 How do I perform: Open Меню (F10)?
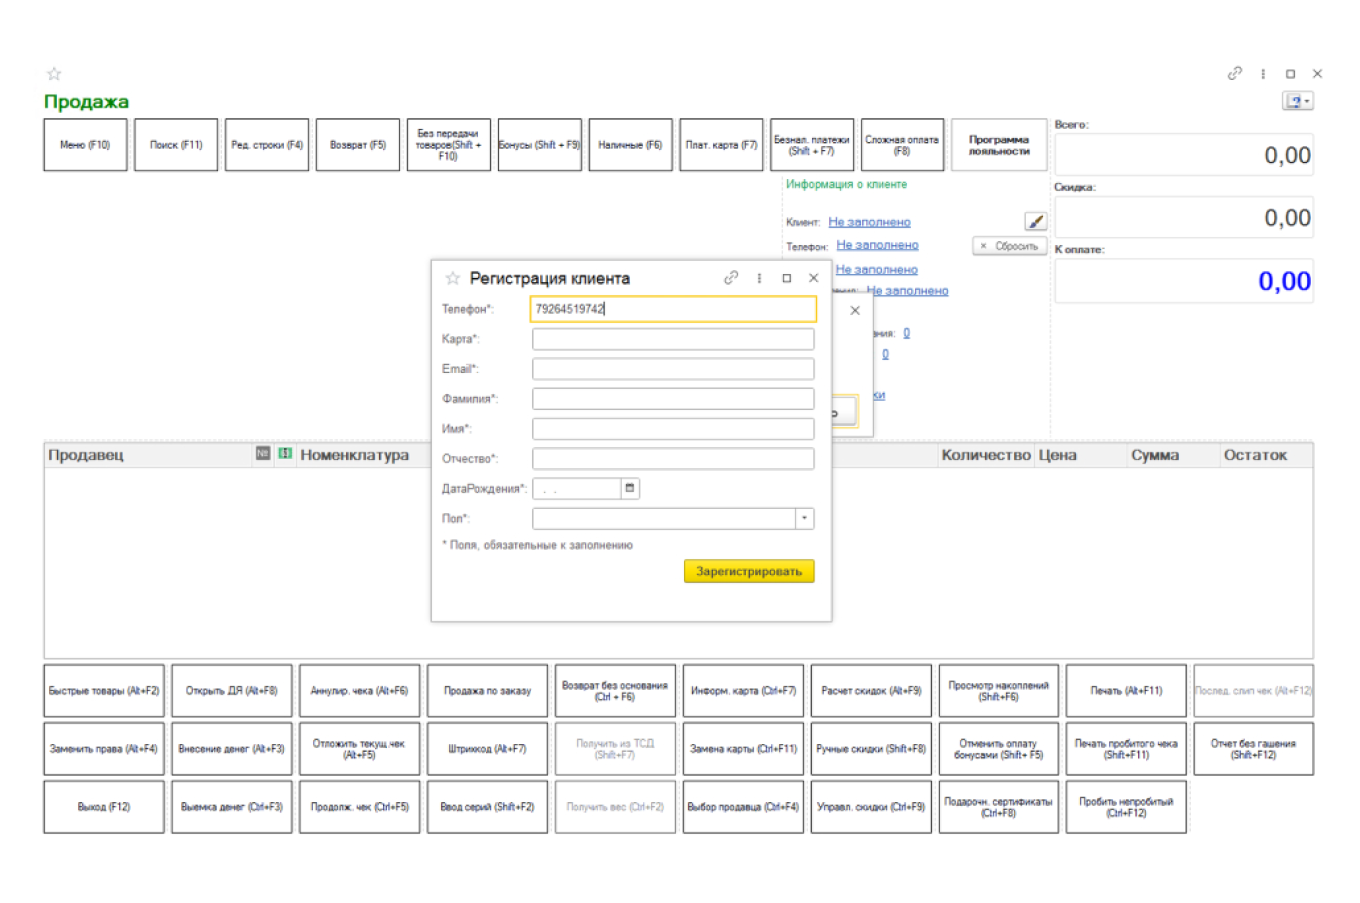click(x=85, y=145)
